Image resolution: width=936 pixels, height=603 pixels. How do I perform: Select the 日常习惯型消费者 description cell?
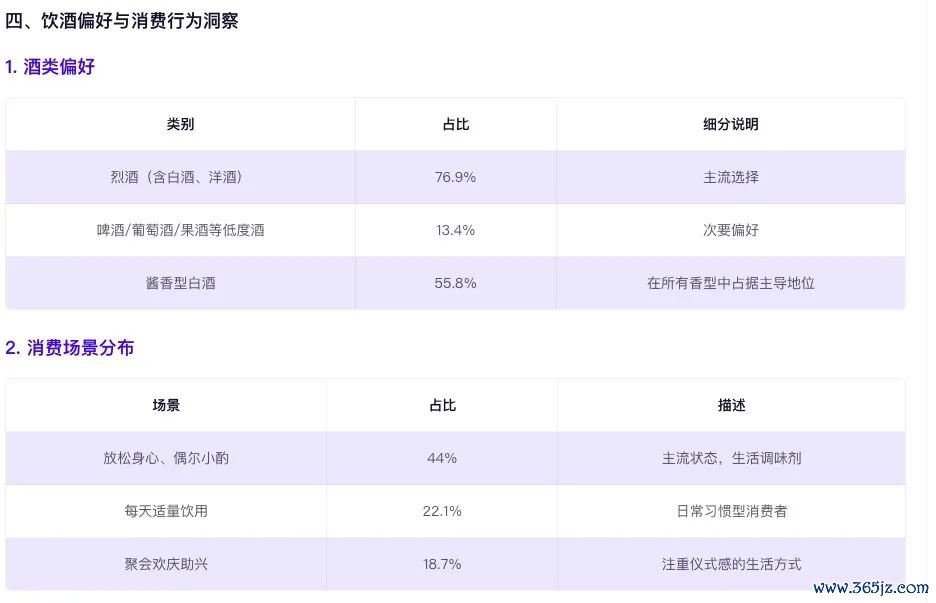[x=731, y=511]
